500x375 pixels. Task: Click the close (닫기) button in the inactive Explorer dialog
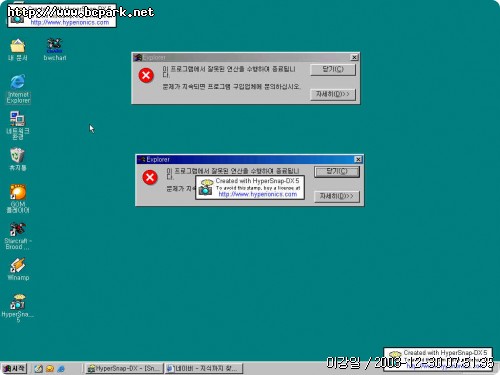tap(333, 70)
